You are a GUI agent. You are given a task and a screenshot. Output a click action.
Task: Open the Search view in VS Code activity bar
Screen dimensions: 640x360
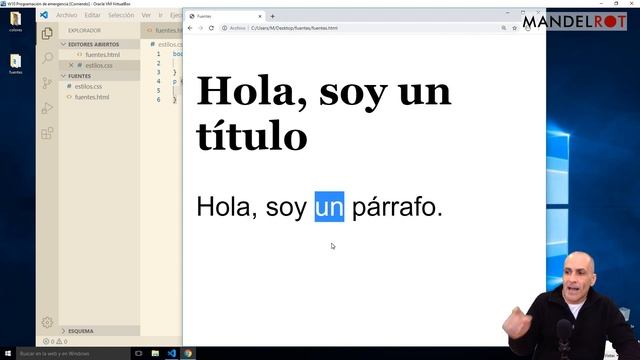tap(47, 58)
